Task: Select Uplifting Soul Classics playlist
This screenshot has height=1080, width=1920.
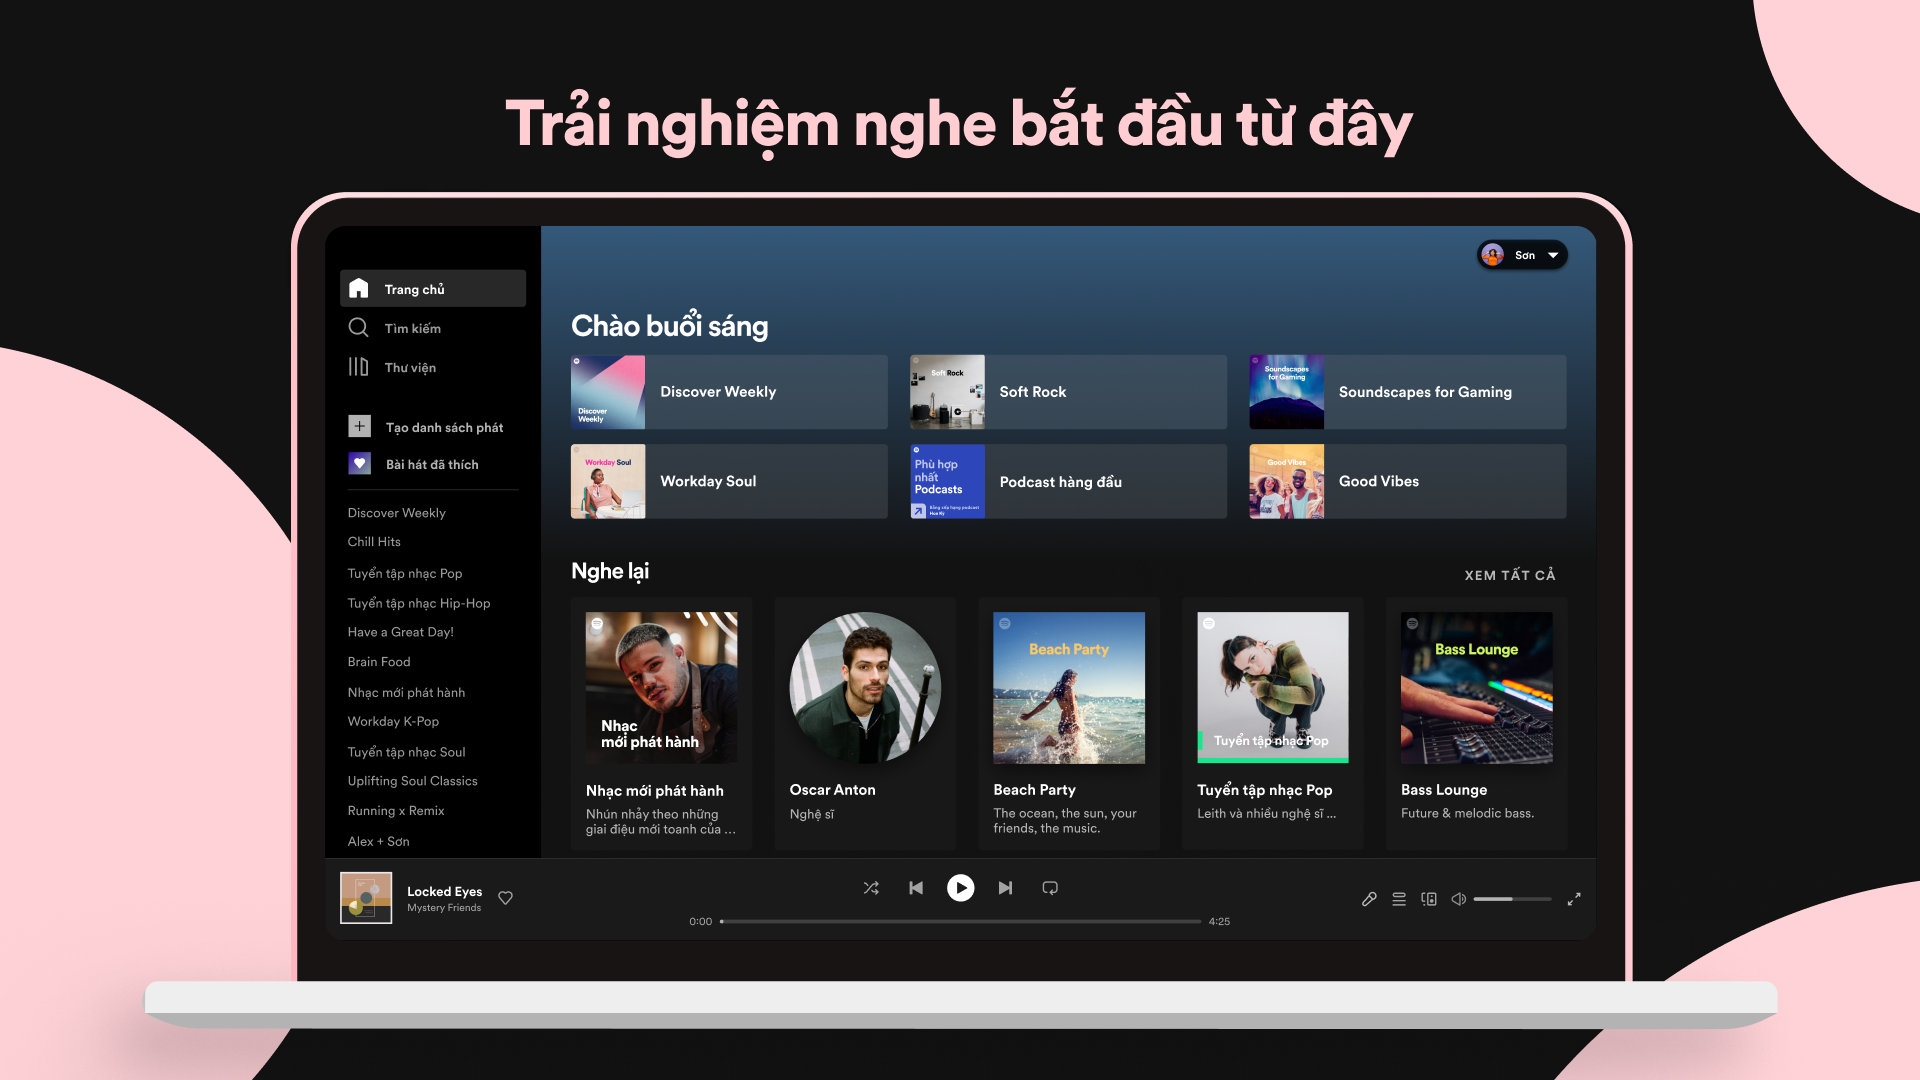Action: pos(412,781)
